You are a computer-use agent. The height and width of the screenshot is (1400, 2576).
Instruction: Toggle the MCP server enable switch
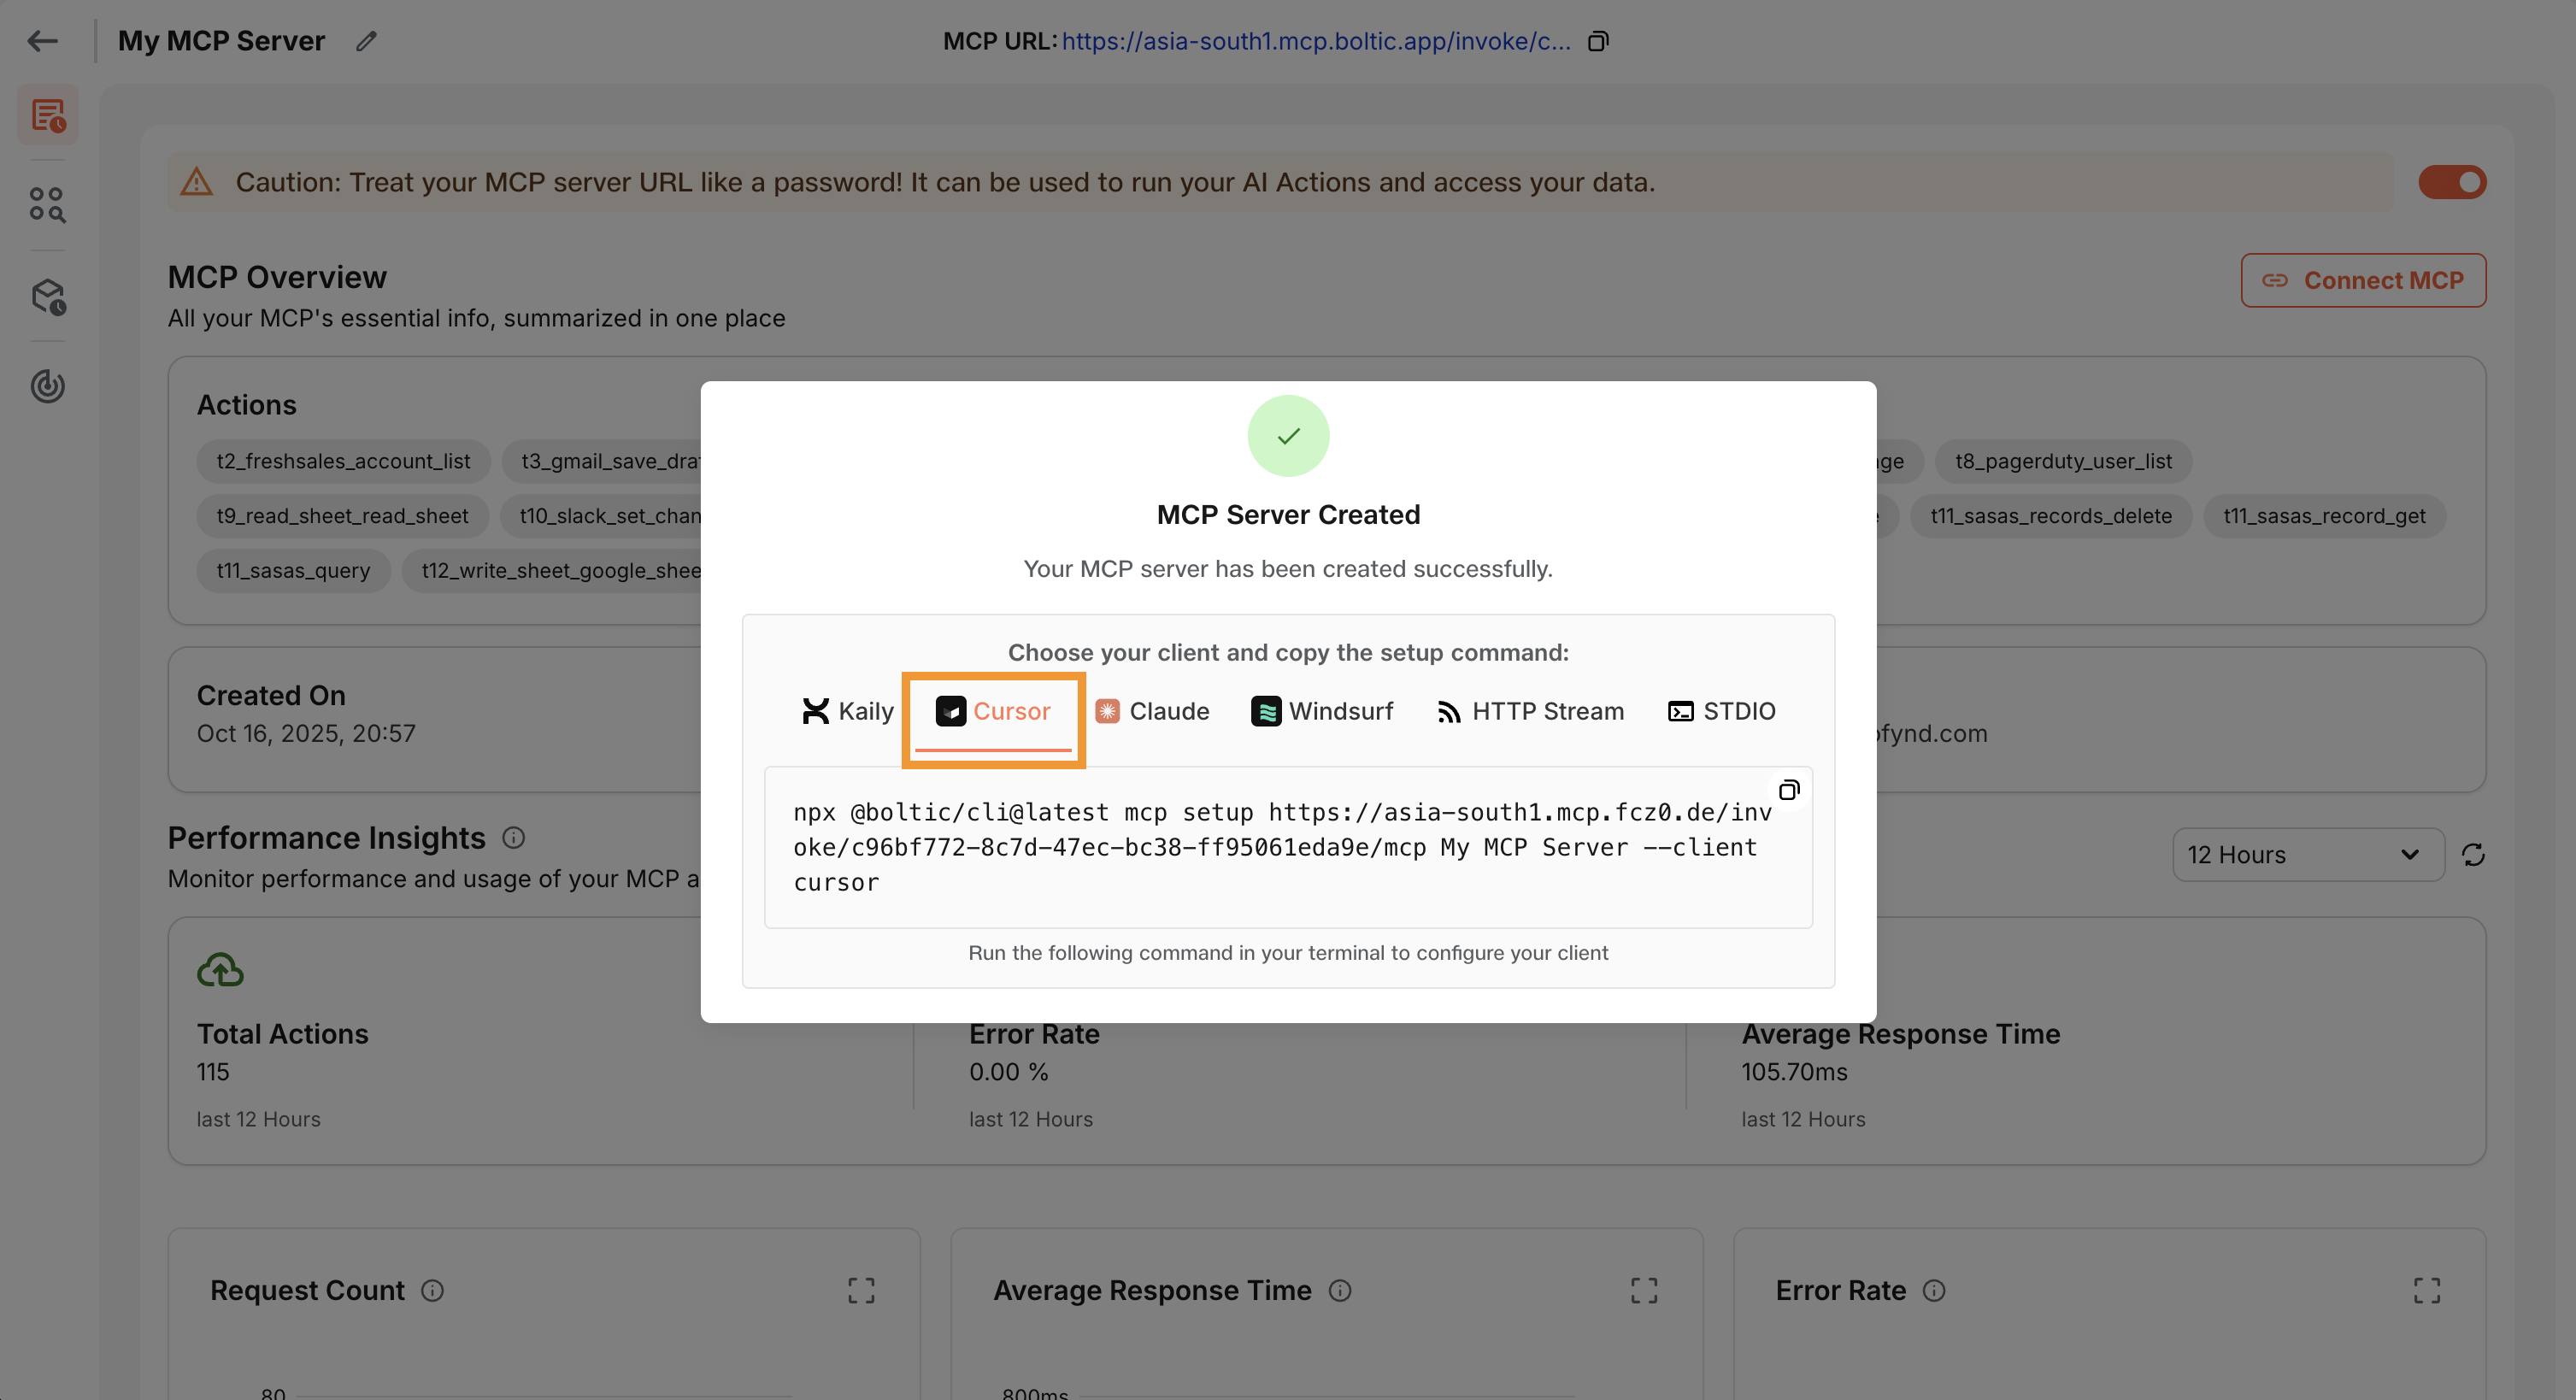click(2452, 182)
